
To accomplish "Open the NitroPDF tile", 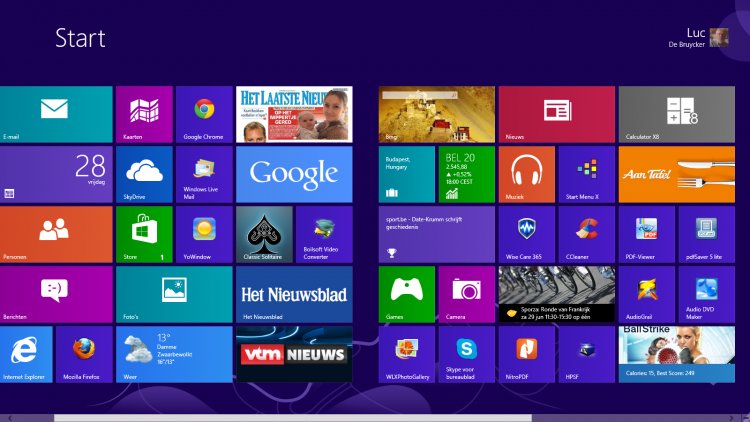I will pos(526,353).
